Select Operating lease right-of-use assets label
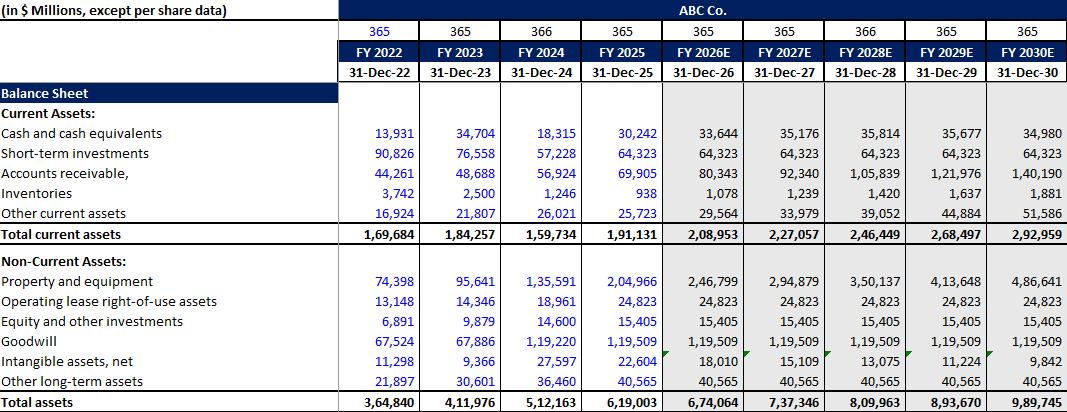 pyautogui.click(x=109, y=301)
